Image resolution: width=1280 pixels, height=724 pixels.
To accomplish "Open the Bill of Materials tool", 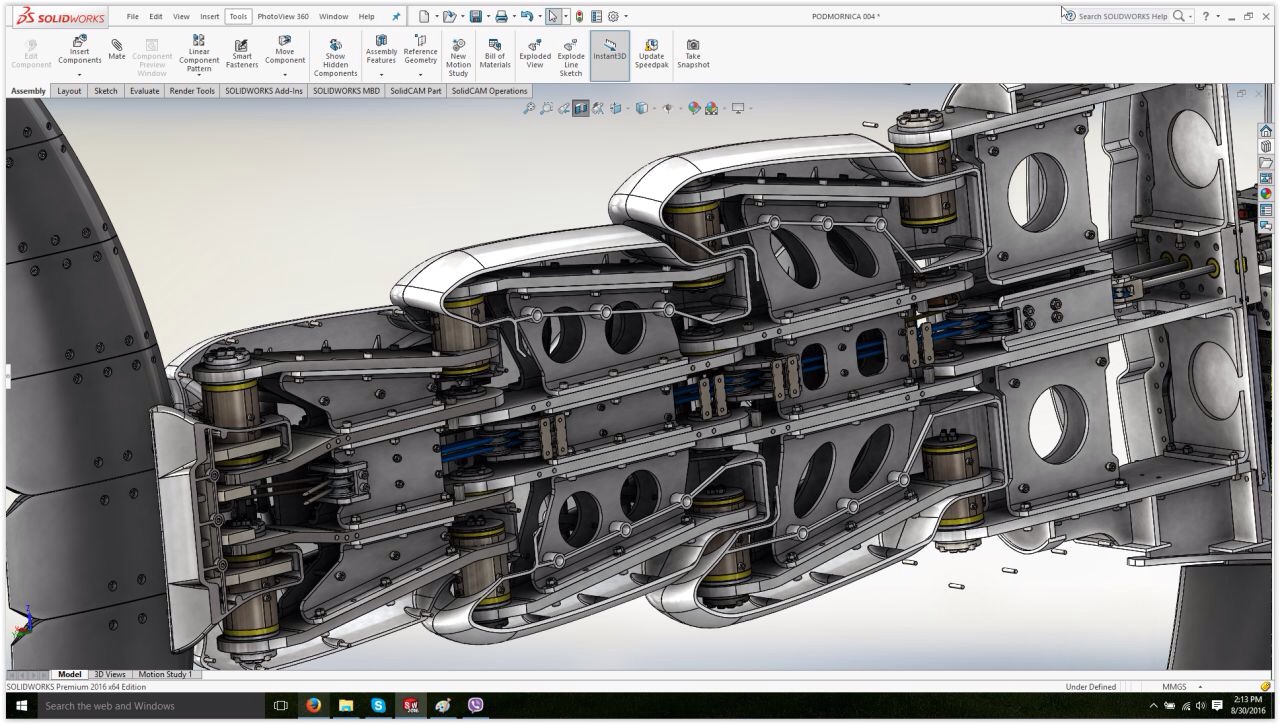I will coord(495,55).
